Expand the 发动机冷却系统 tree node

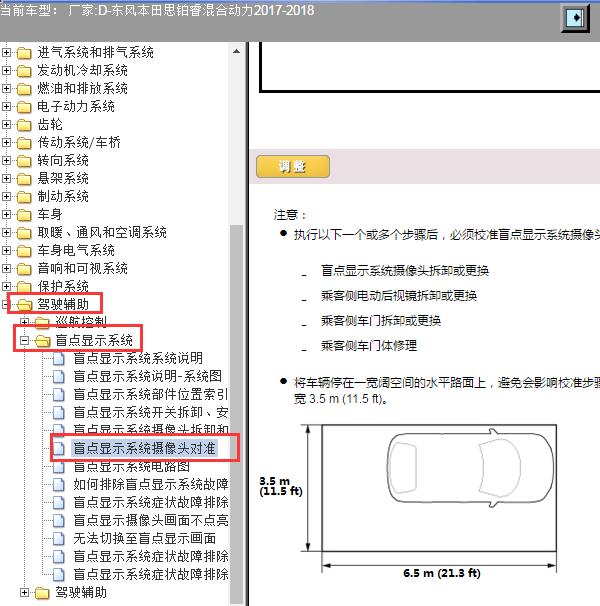point(6,70)
